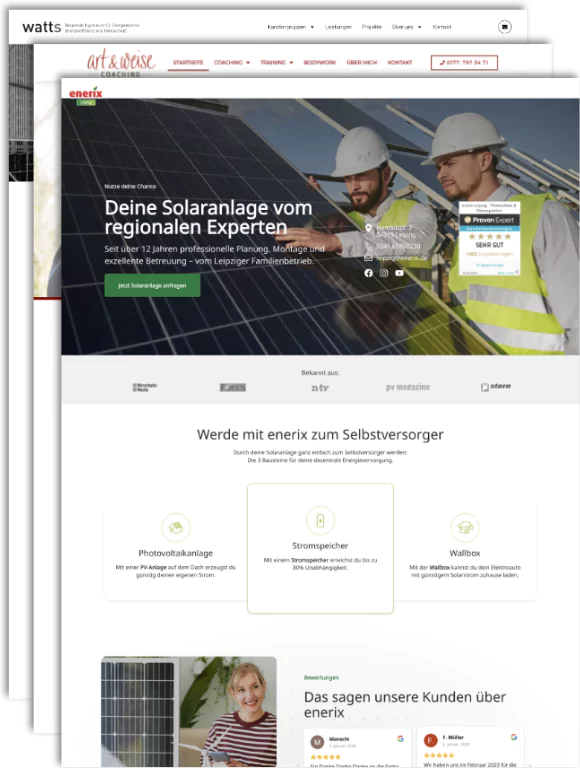Click the Photovoltaikanlage house icon
The height and width of the screenshot is (768, 580).
175,528
